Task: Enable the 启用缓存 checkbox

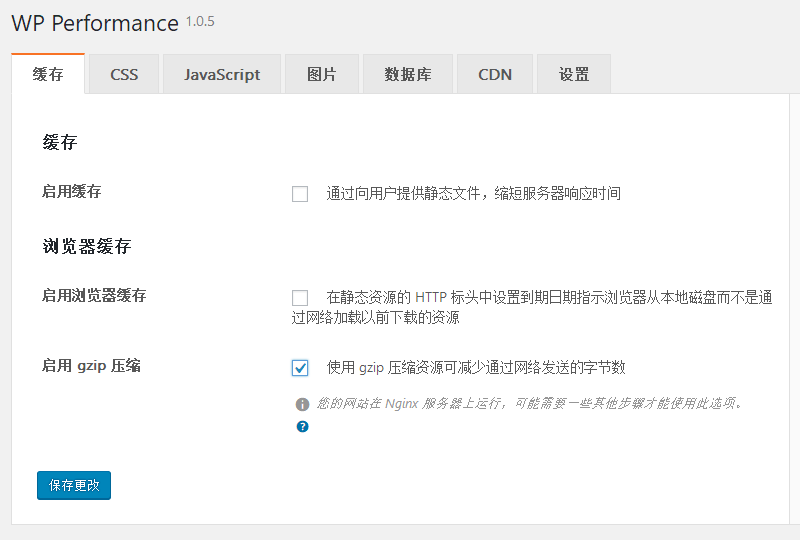Action: click(300, 194)
